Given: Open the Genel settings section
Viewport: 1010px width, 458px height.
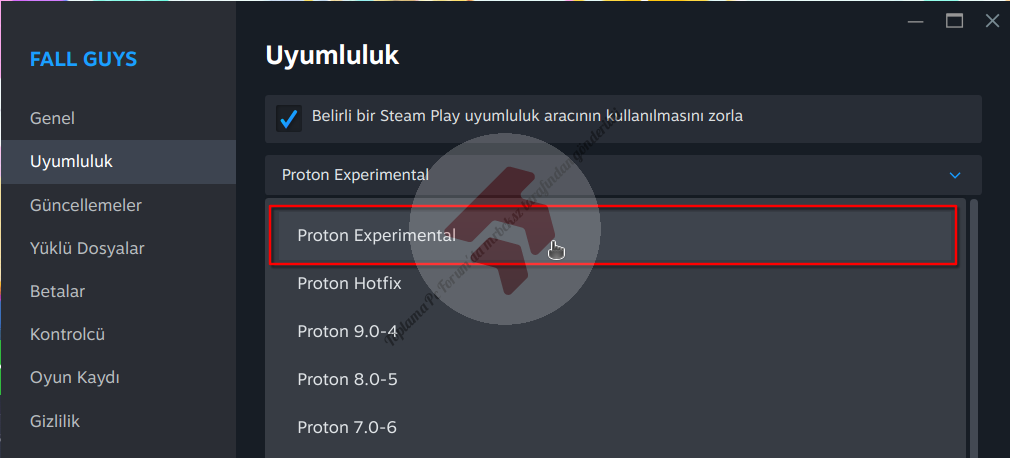Looking at the screenshot, I should tap(52, 118).
